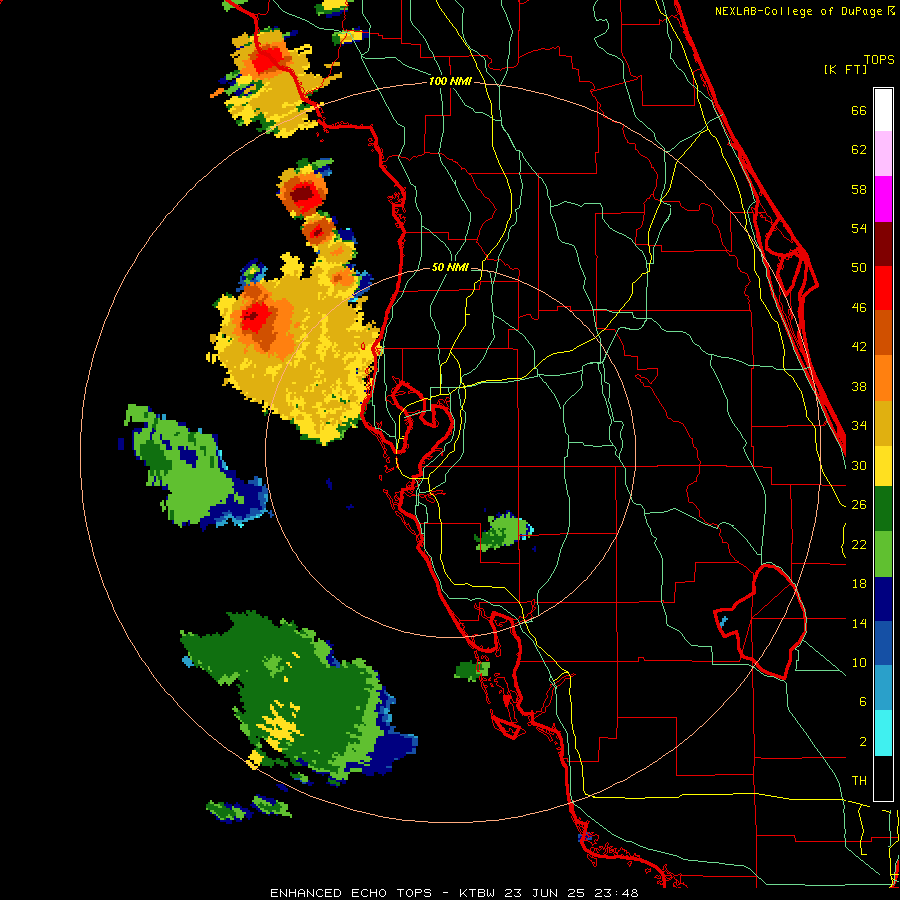
Task: Click the [K FT] units label
Action: coord(845,70)
